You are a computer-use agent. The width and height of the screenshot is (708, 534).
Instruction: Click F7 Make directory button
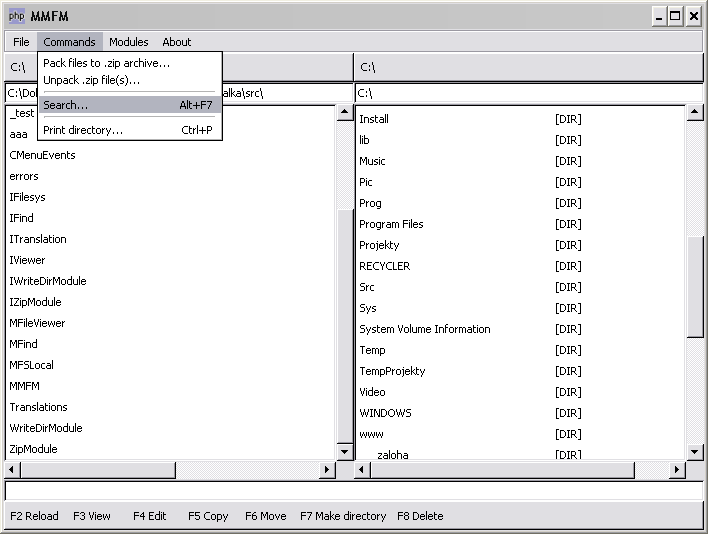tap(343, 516)
